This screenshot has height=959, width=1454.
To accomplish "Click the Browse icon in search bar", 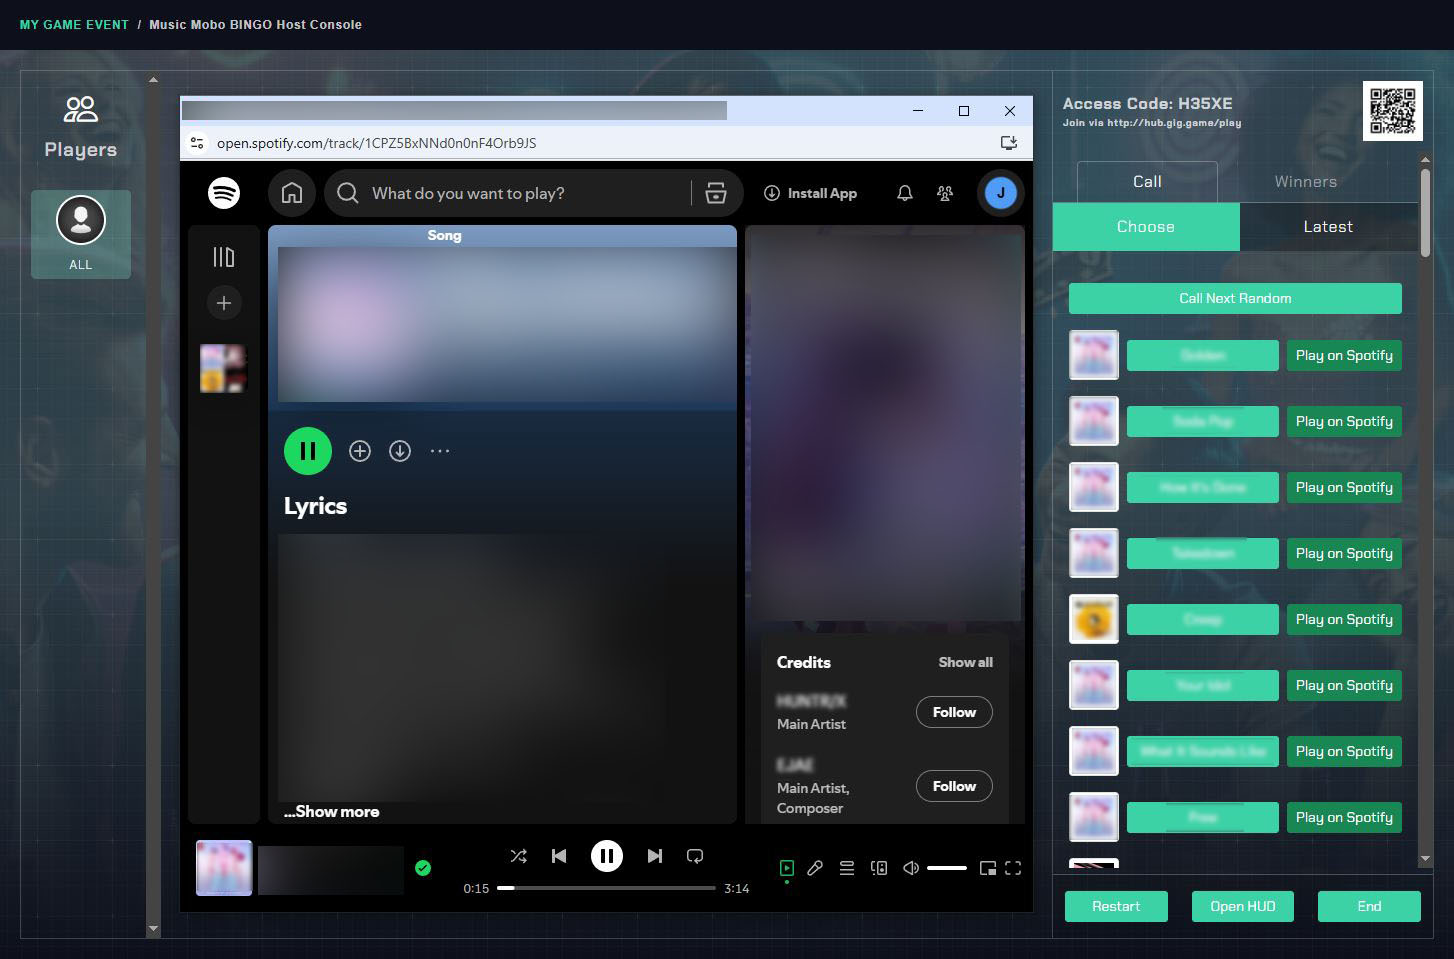I will pos(716,193).
